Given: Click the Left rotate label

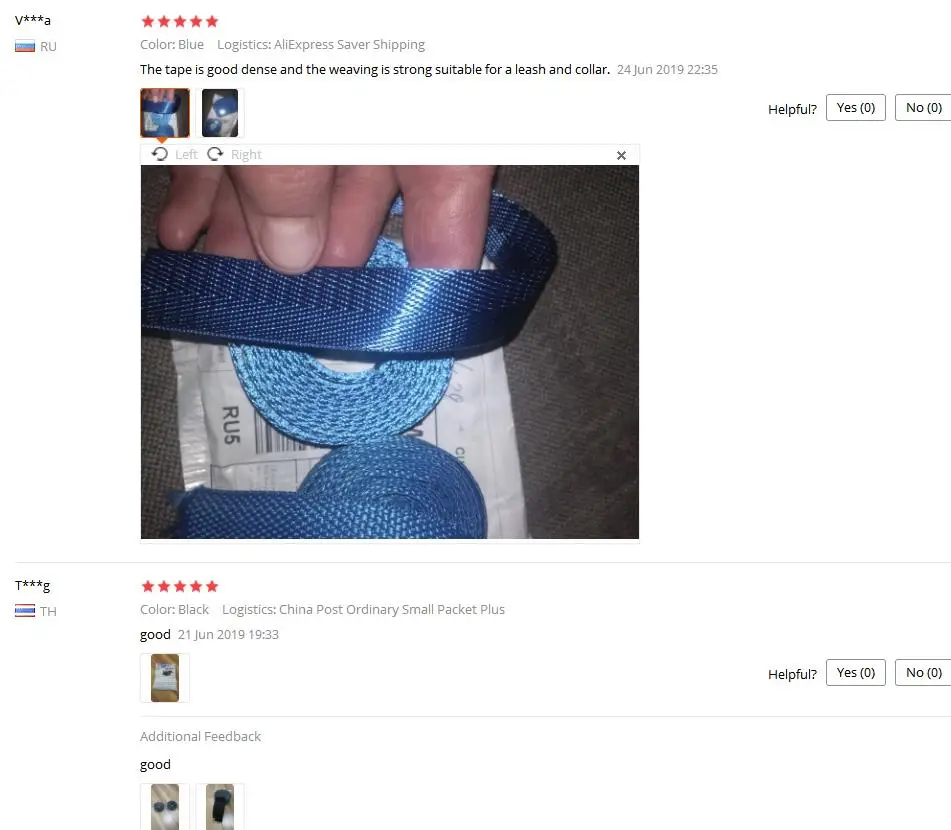Looking at the screenshot, I should [x=186, y=155].
